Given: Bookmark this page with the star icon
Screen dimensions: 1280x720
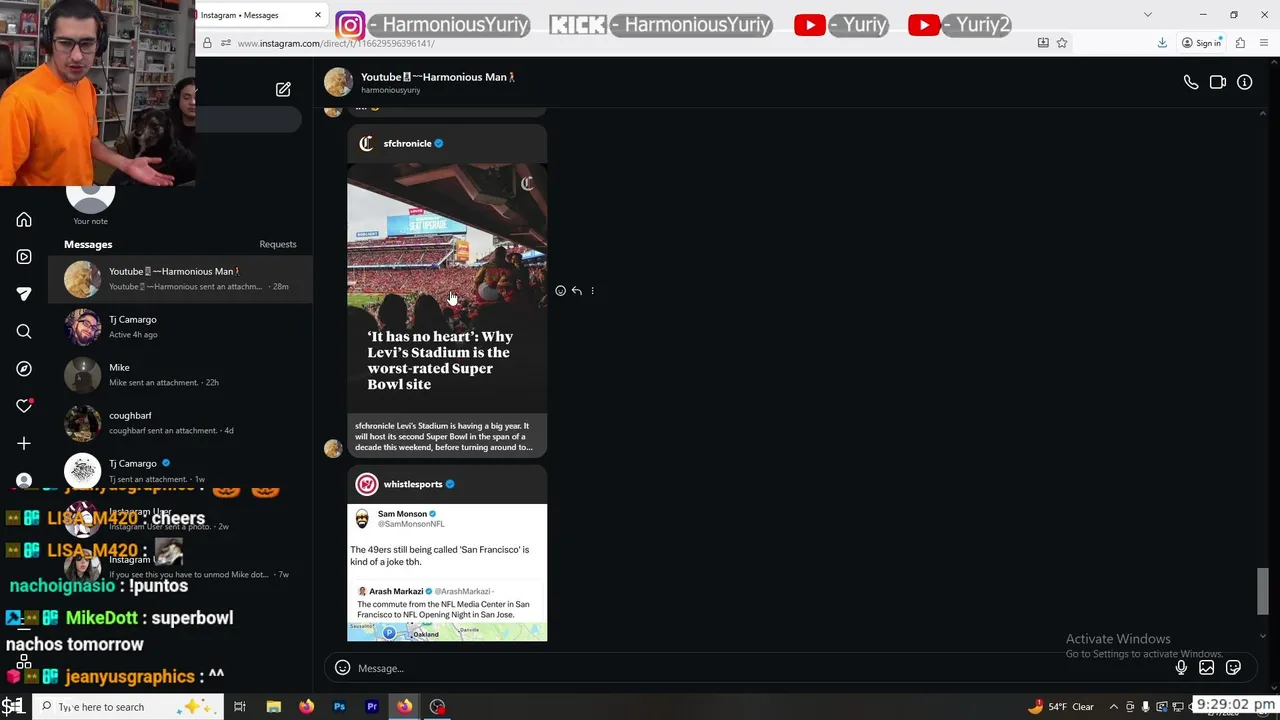Looking at the screenshot, I should (x=1062, y=43).
